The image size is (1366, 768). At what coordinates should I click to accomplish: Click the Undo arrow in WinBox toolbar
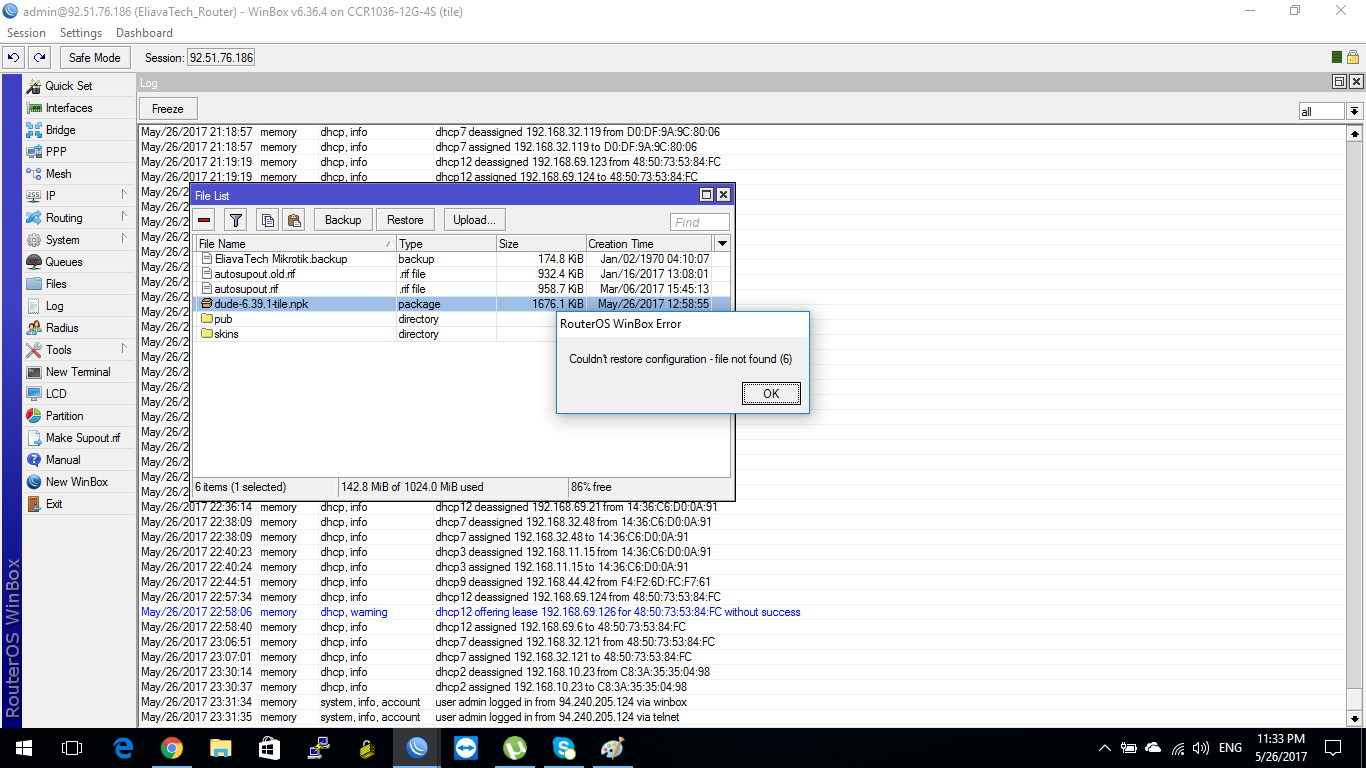coord(14,58)
